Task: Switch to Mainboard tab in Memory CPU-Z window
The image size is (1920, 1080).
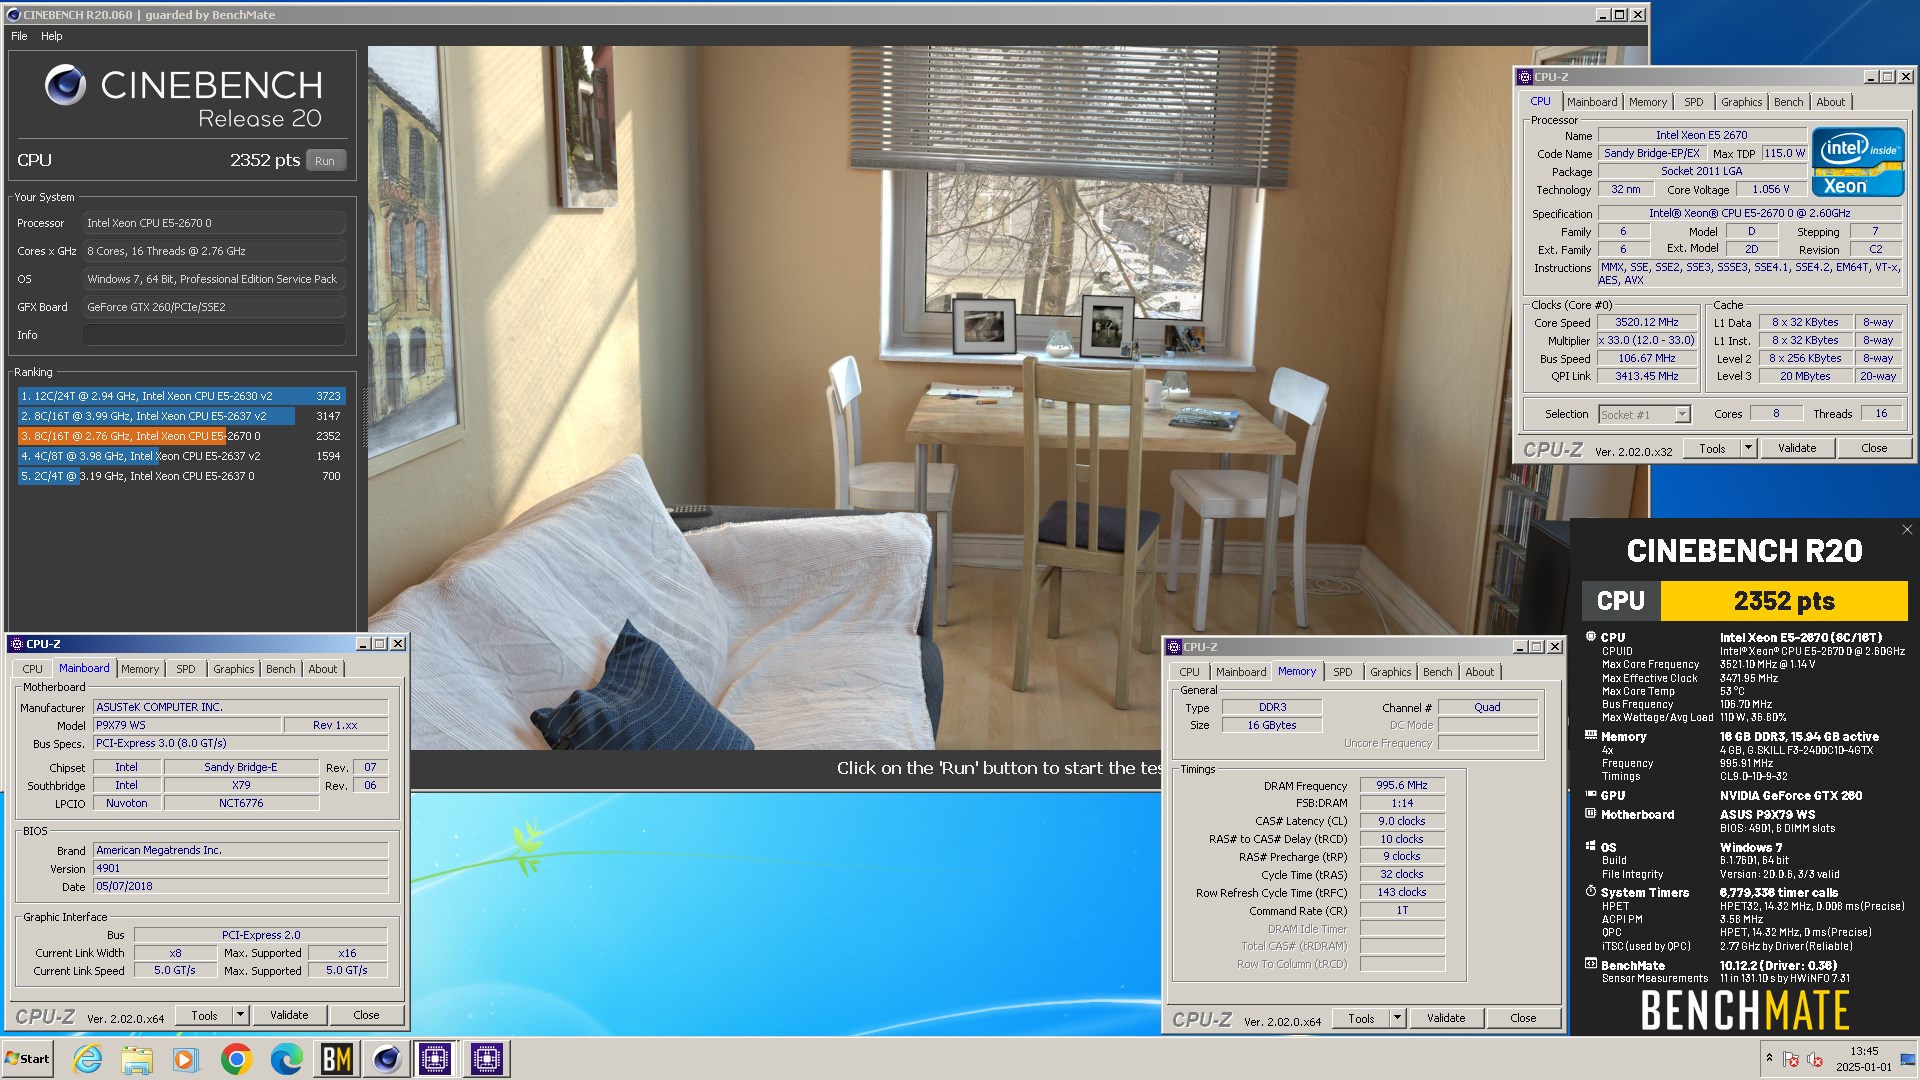Action: tap(1241, 672)
